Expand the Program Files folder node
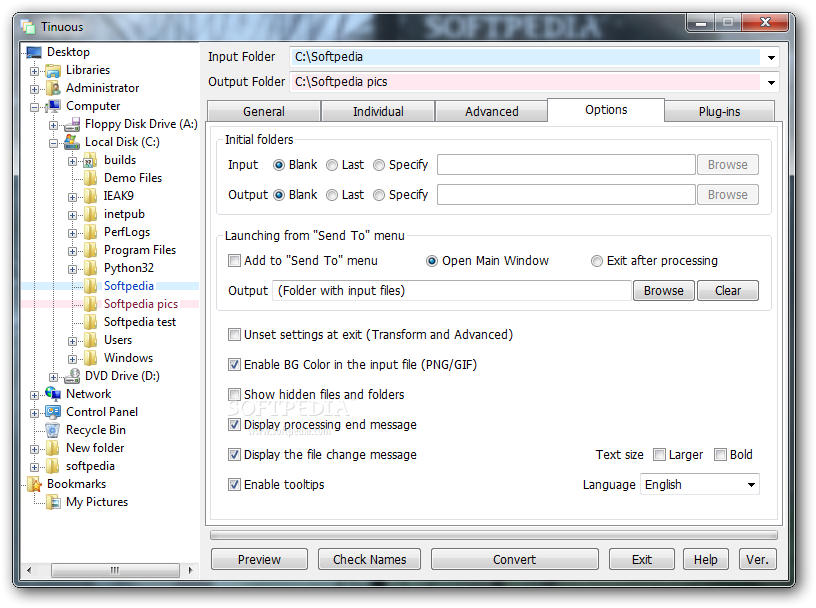This screenshot has width=816, height=608. [x=72, y=251]
